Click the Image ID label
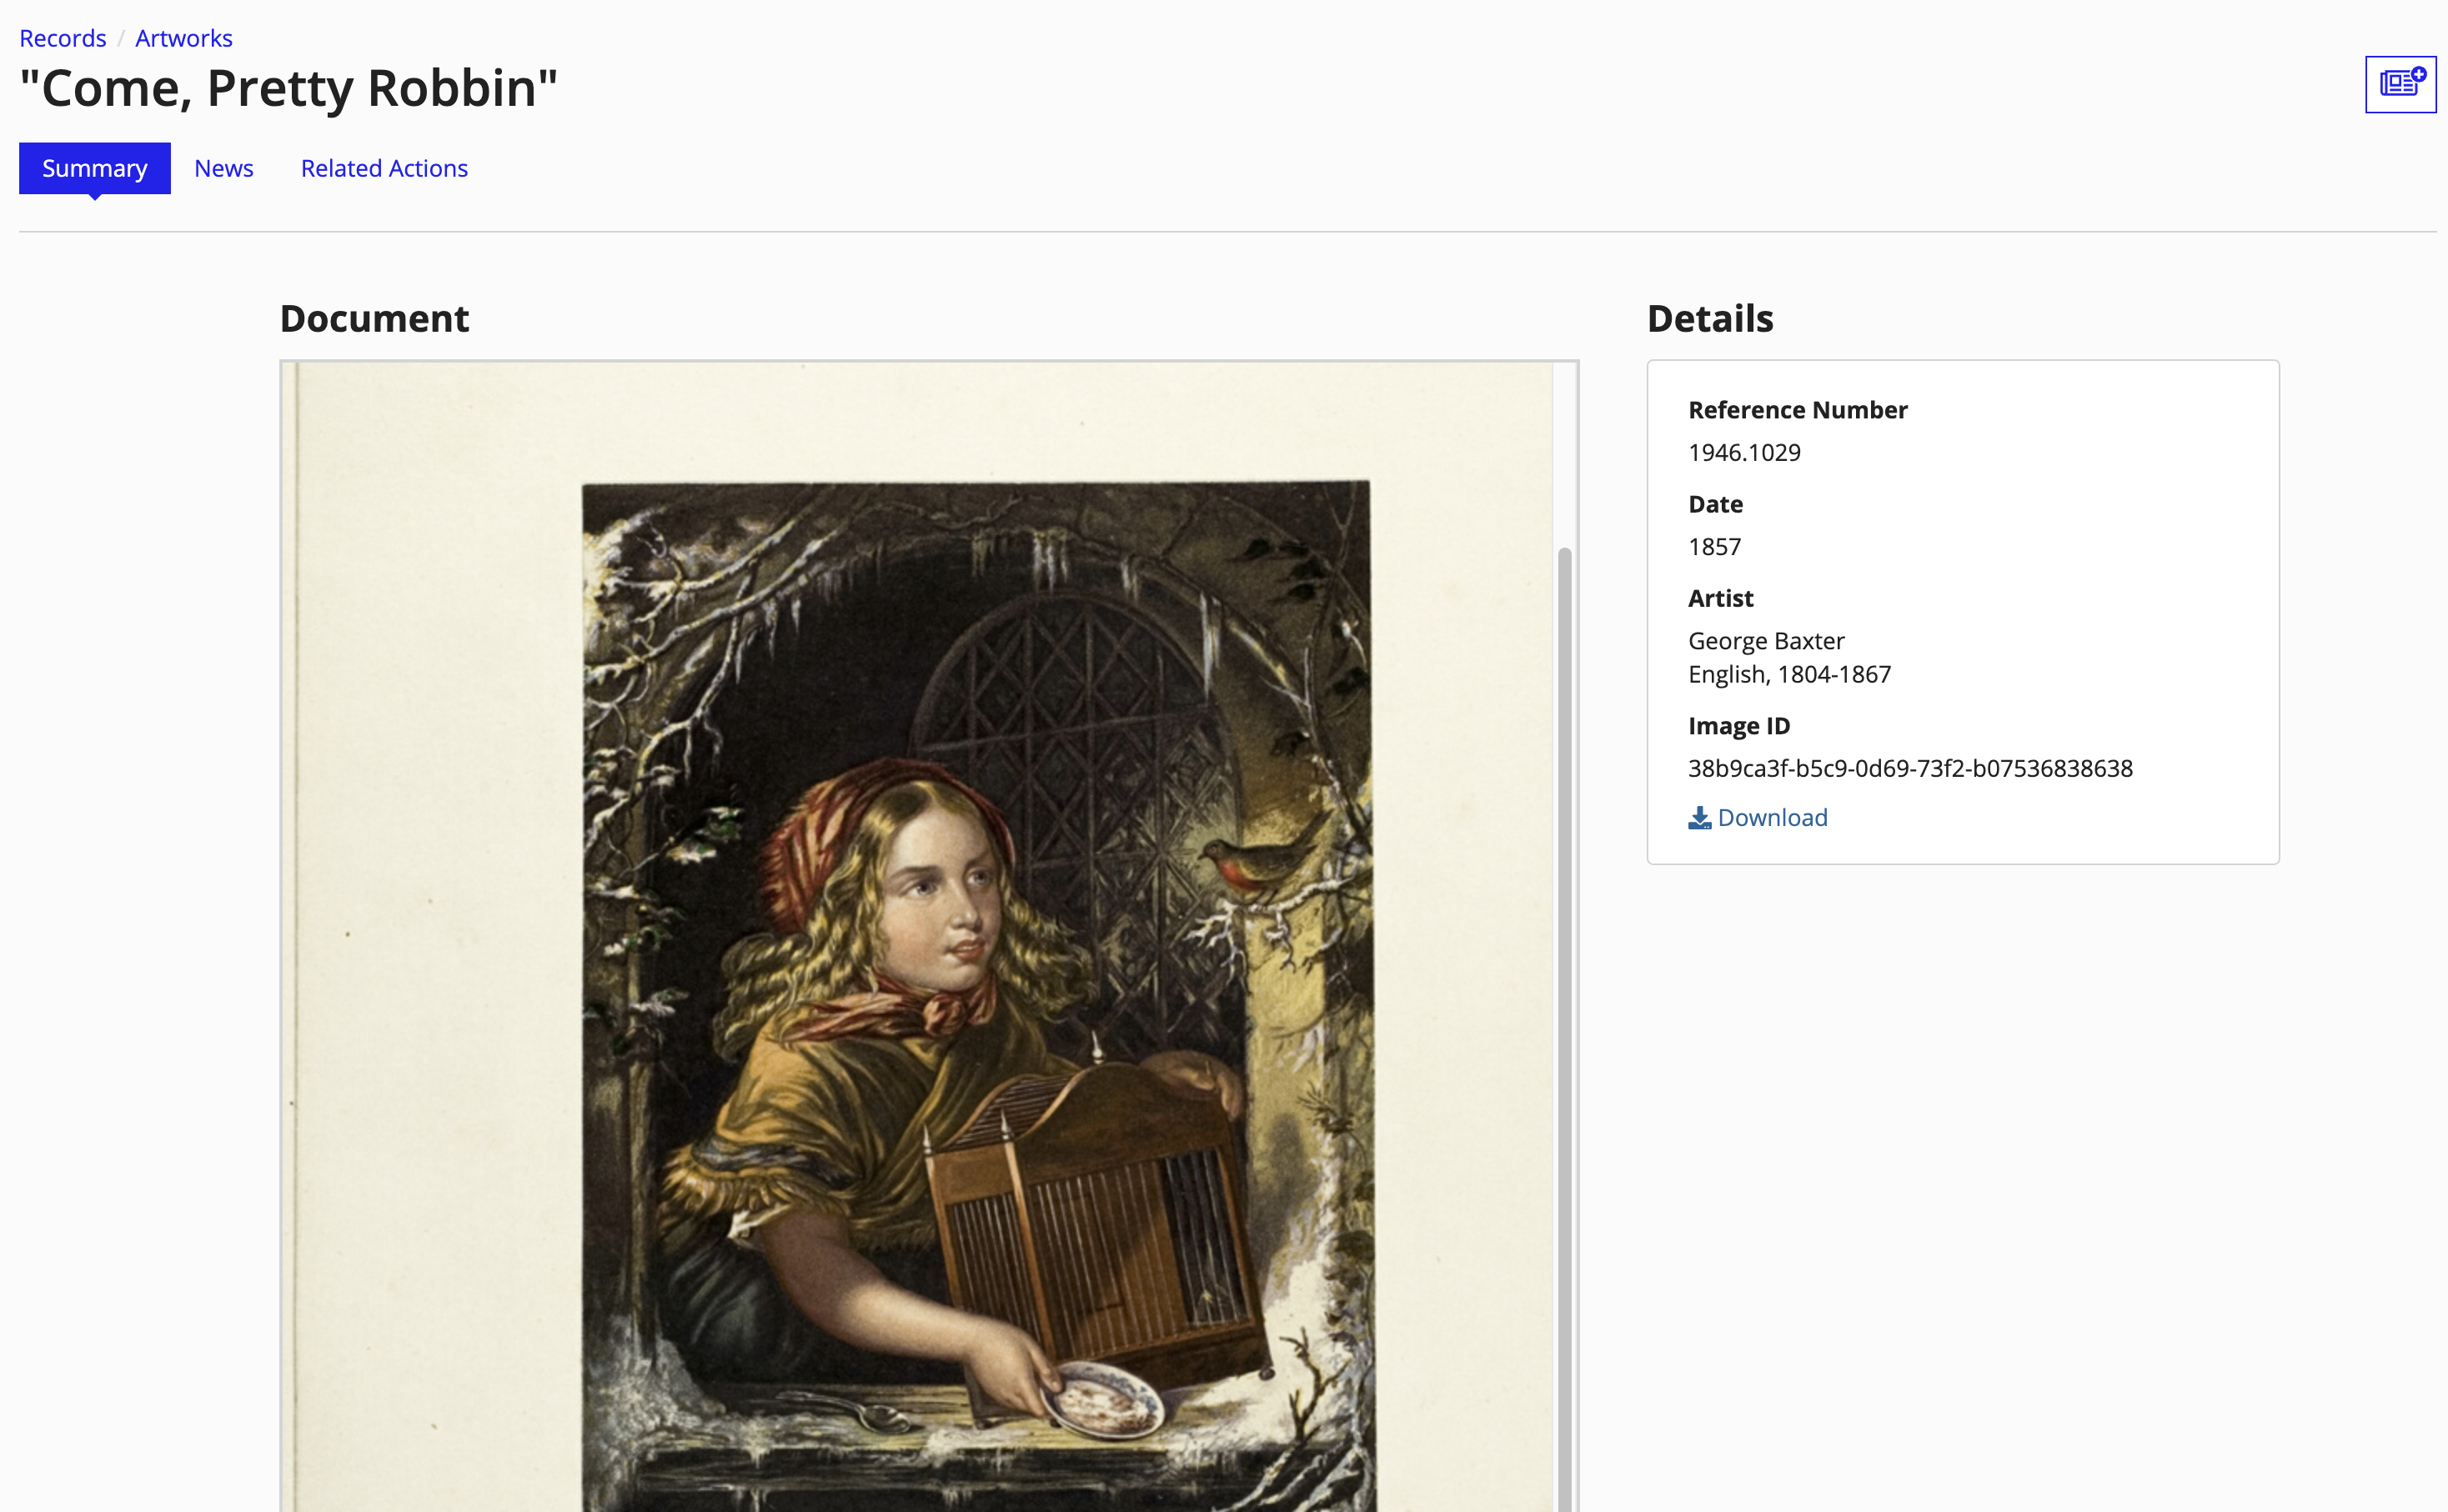The width and height of the screenshot is (2448, 1512). click(x=1739, y=726)
